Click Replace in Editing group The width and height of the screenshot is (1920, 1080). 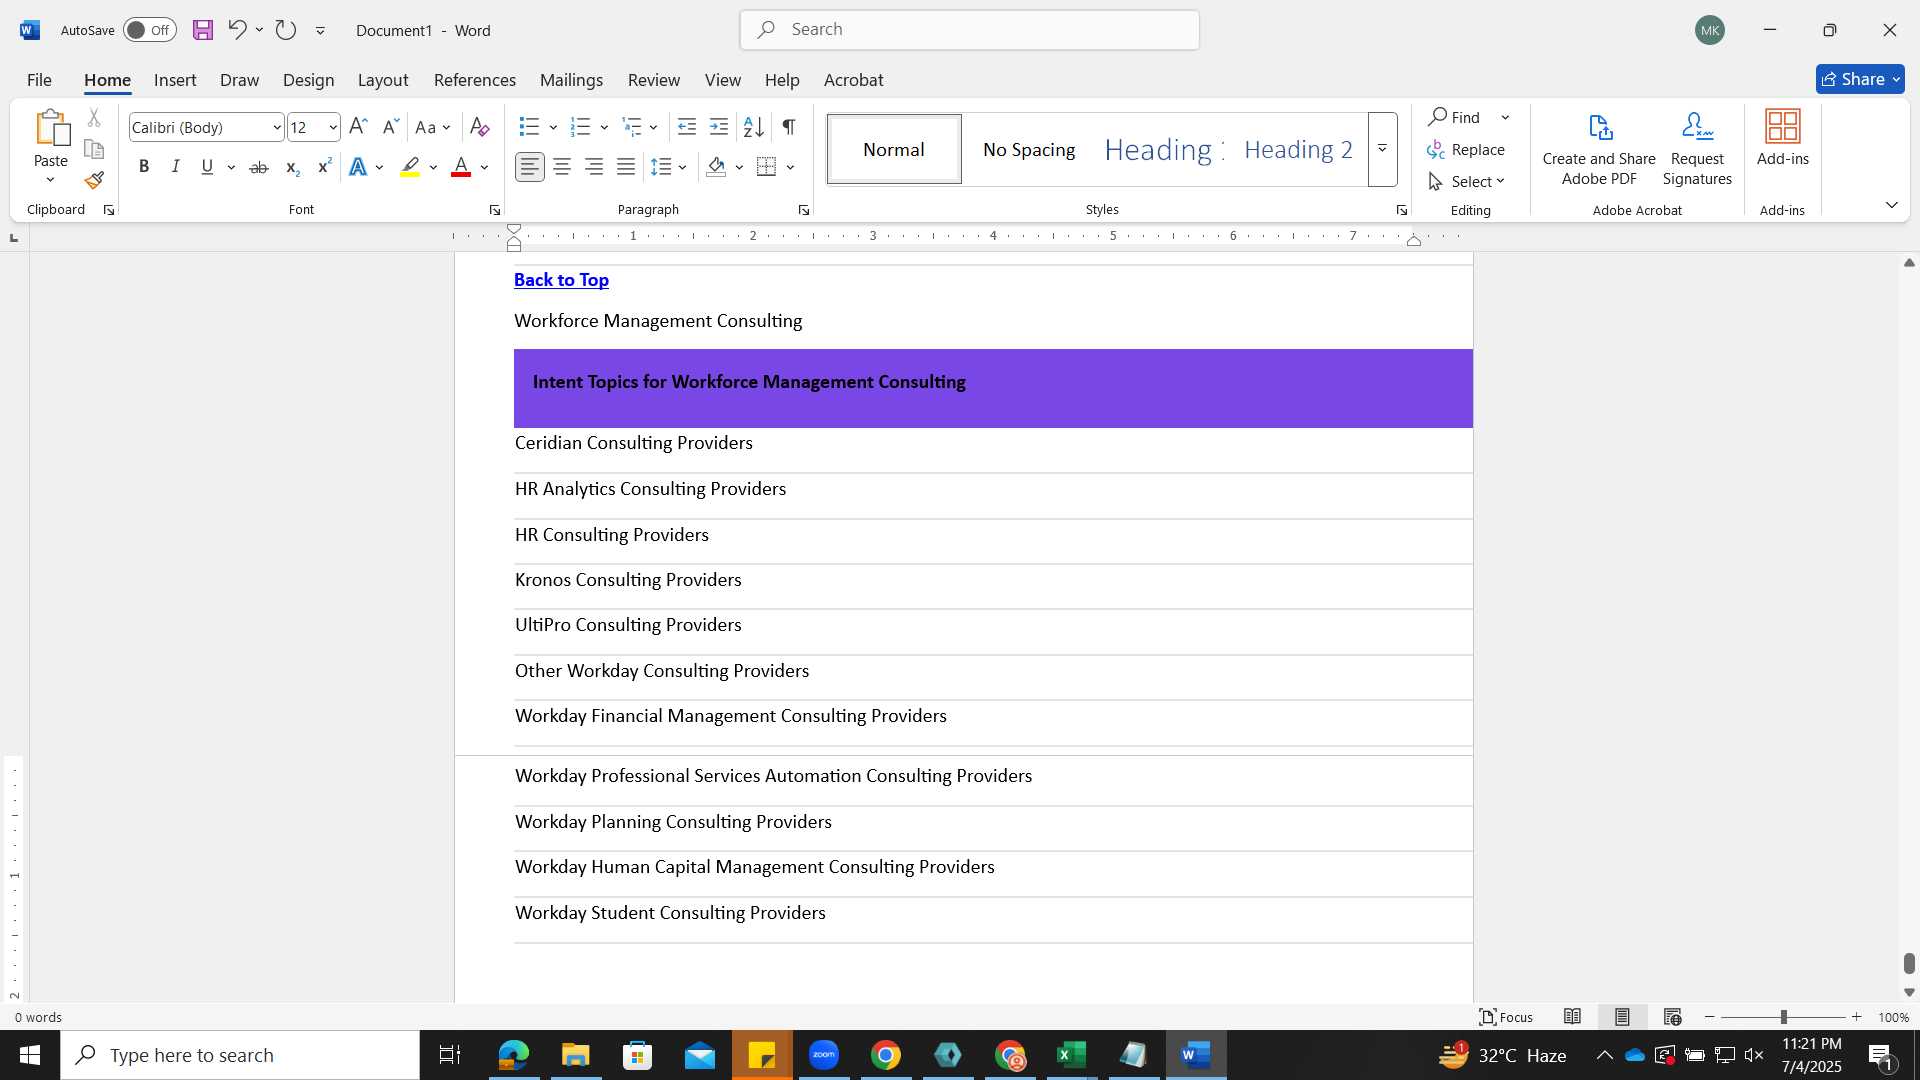pos(1466,149)
